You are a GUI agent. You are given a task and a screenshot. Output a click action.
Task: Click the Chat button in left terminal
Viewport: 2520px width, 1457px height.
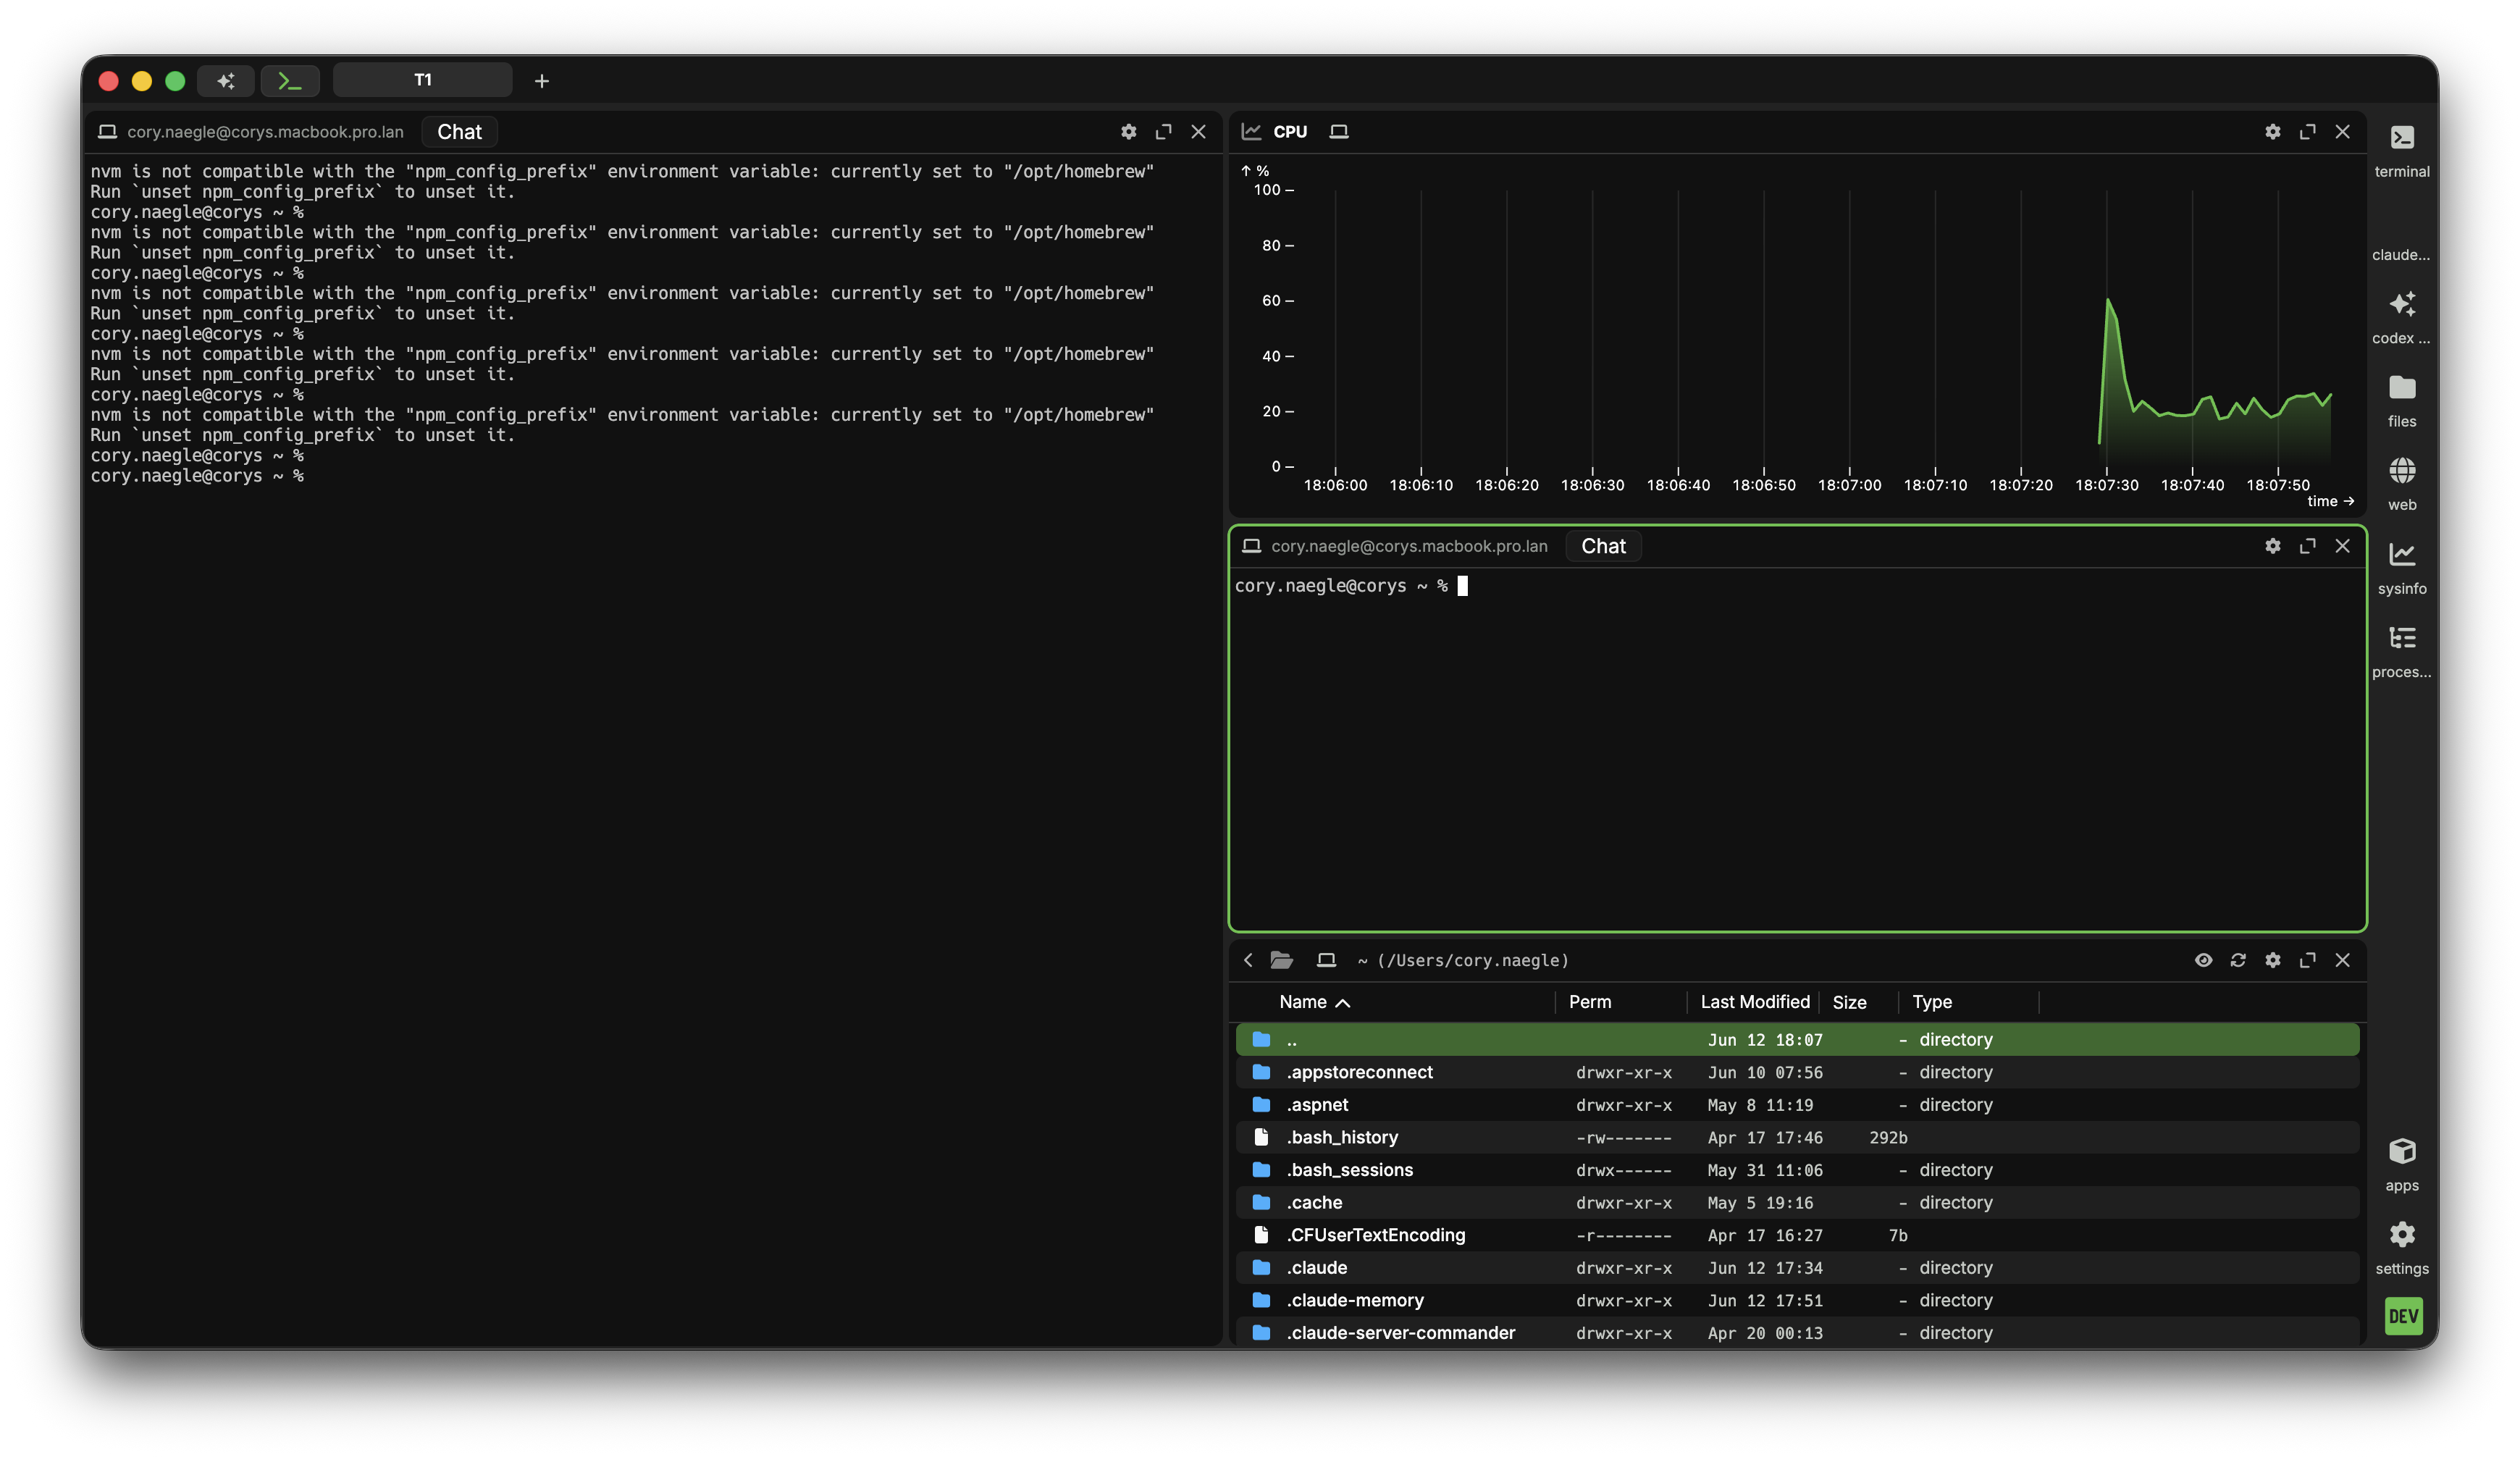click(x=459, y=132)
